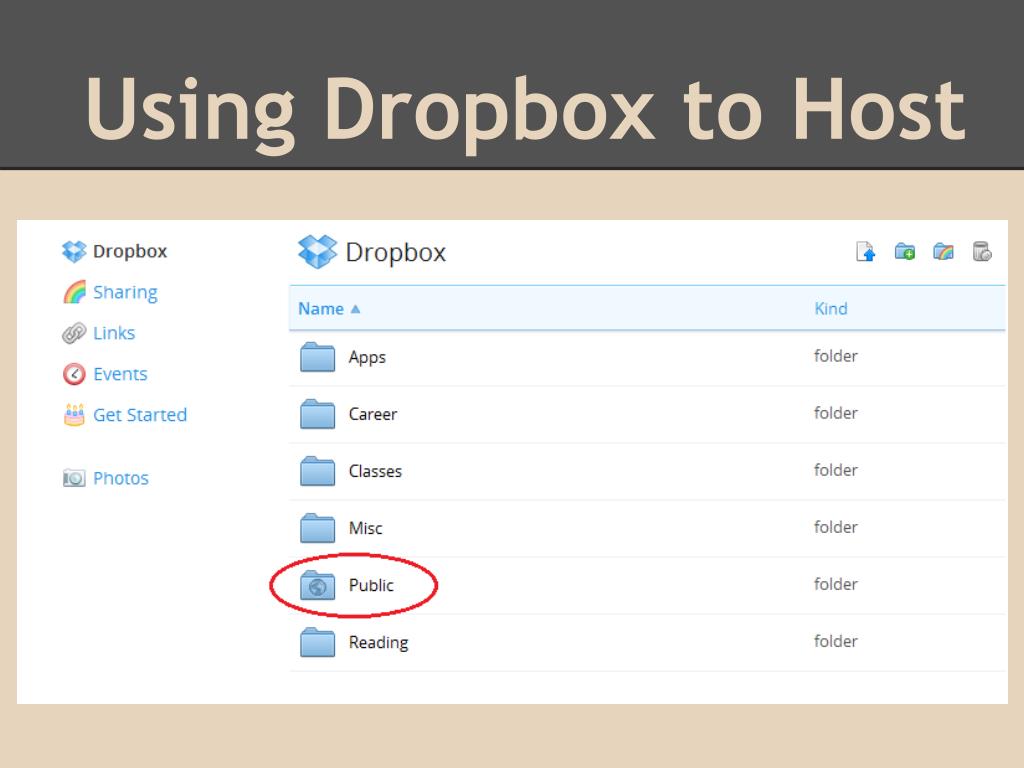Open the Public folder name

(x=371, y=585)
